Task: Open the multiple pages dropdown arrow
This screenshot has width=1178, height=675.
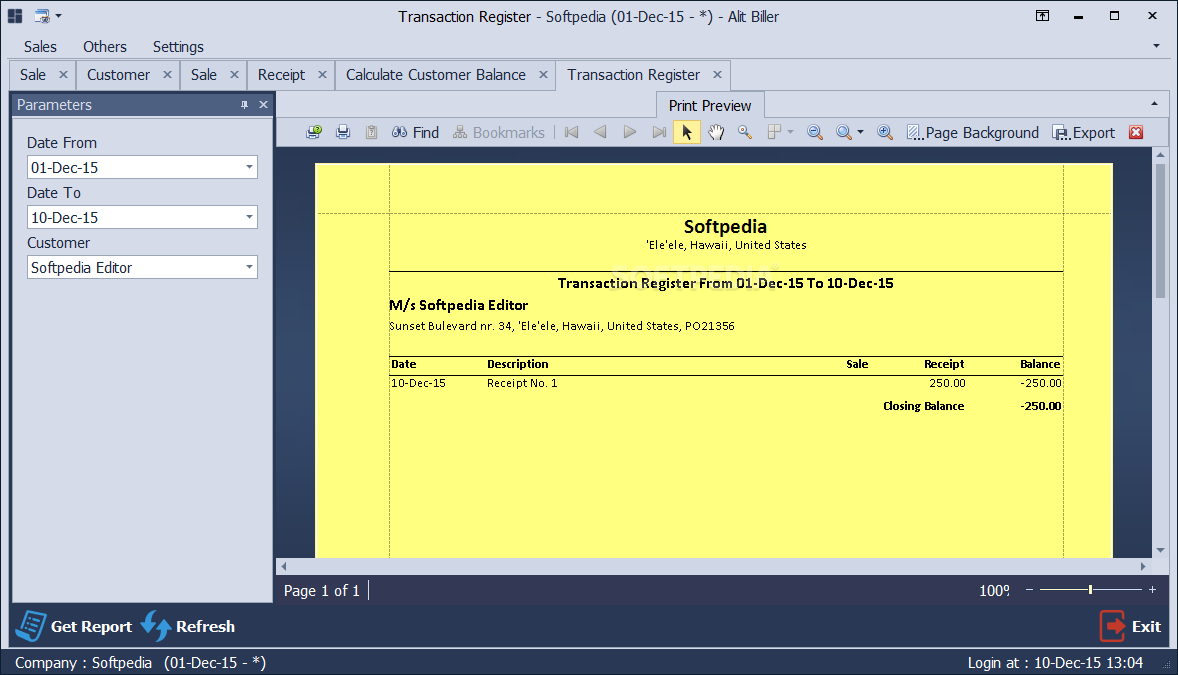Action: pos(790,132)
